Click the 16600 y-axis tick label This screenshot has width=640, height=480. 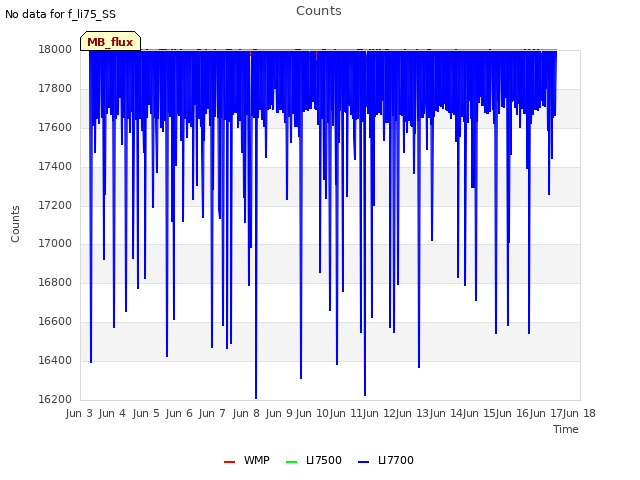pos(55,321)
